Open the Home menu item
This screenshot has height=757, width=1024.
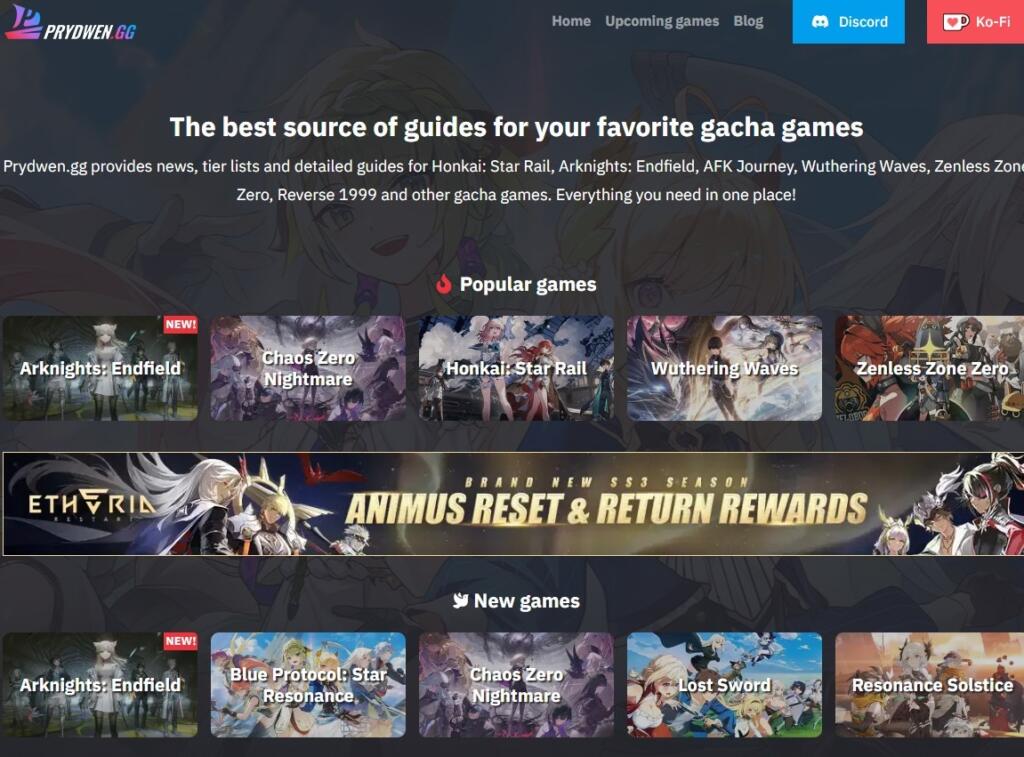tap(571, 21)
